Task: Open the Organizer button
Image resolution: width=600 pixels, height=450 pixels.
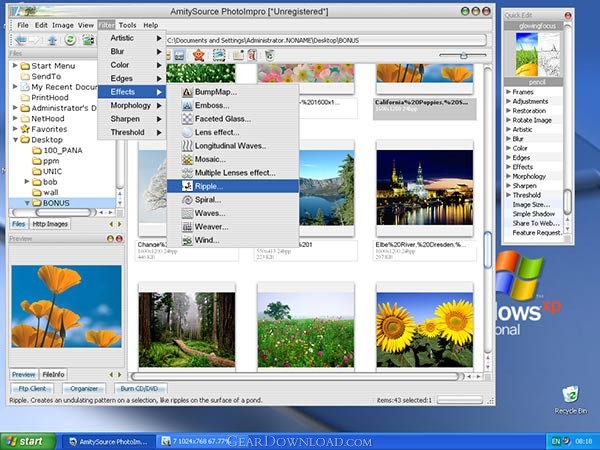Action: pyautogui.click(x=84, y=389)
